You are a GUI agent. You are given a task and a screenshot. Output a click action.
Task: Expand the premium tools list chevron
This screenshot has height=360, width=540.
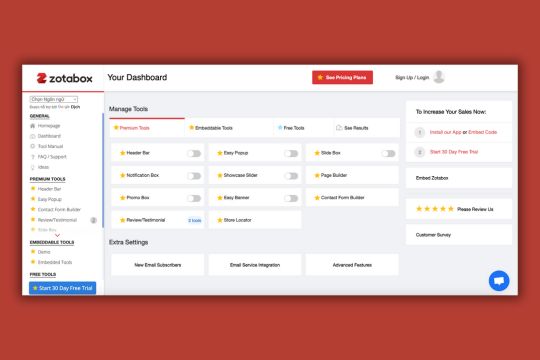[x=58, y=235]
